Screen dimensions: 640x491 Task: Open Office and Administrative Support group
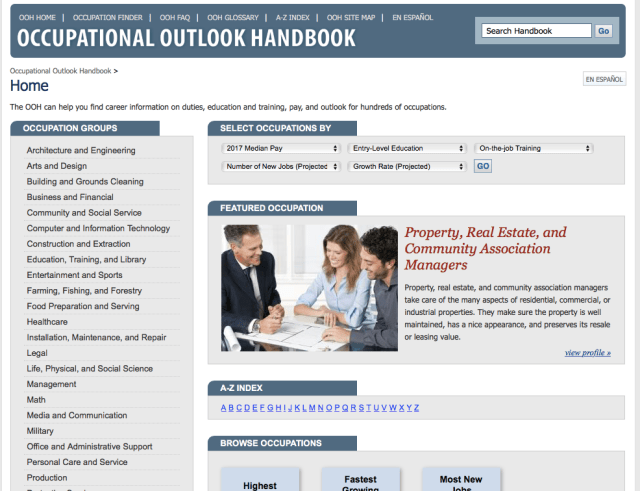[89, 447]
